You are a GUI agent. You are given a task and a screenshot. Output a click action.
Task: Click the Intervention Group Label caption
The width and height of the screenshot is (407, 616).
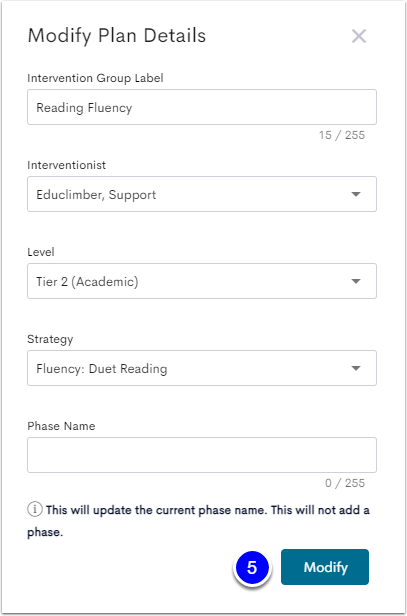click(95, 78)
